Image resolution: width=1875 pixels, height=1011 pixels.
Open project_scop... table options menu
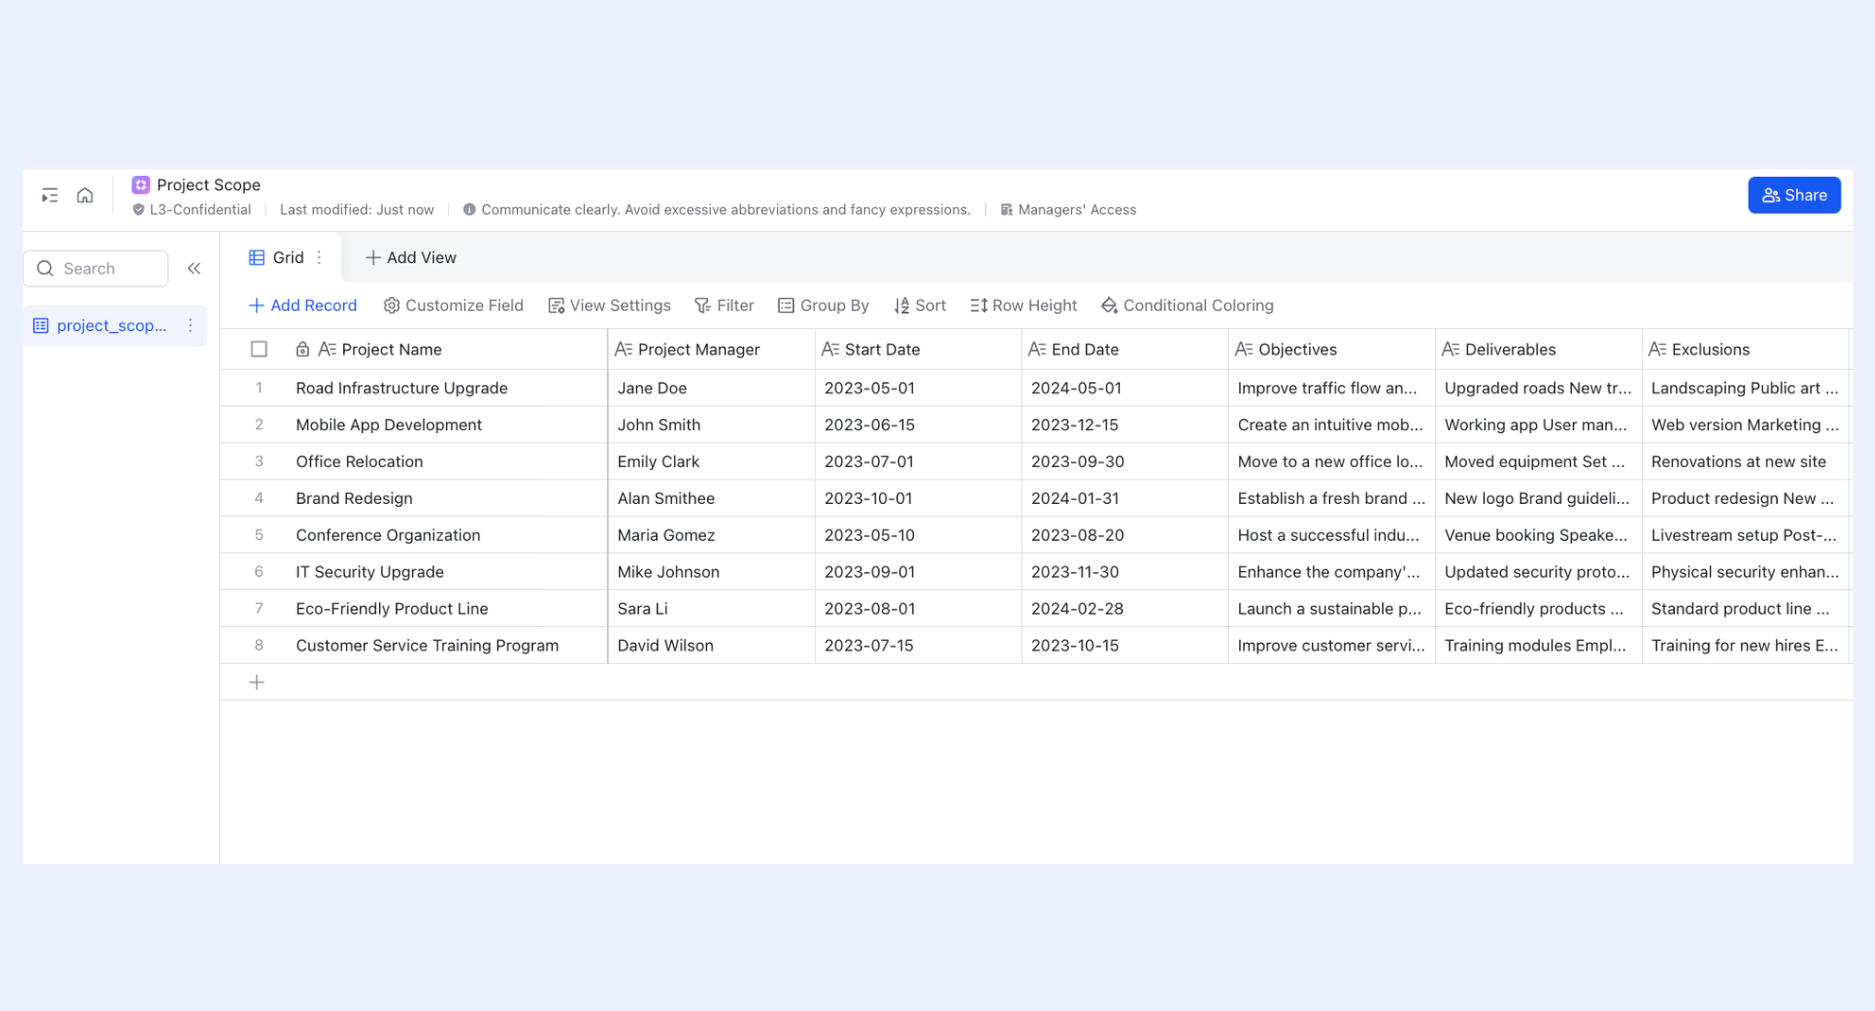click(x=190, y=325)
